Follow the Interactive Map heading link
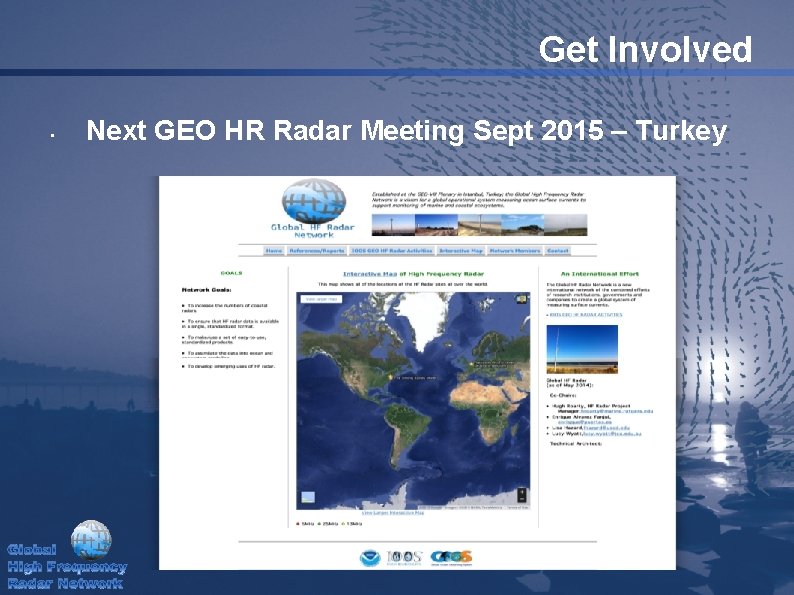Viewport: 794px width, 595px height. (x=370, y=274)
